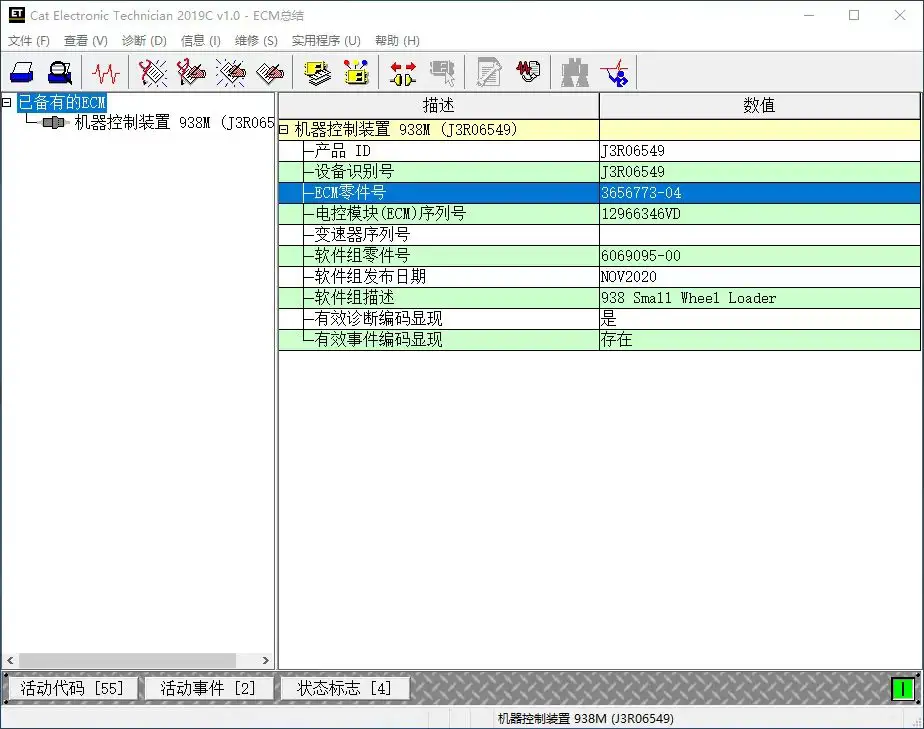Select the 产品 ID row
This screenshot has width=924, height=729.
click(x=599, y=151)
